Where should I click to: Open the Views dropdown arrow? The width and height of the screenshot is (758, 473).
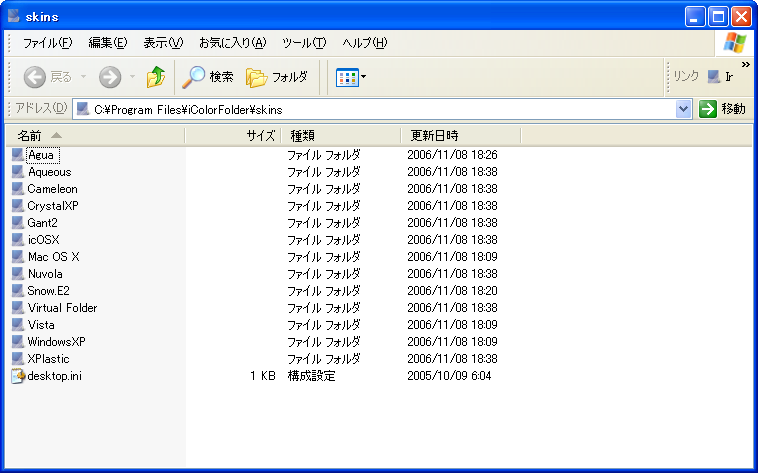point(364,76)
